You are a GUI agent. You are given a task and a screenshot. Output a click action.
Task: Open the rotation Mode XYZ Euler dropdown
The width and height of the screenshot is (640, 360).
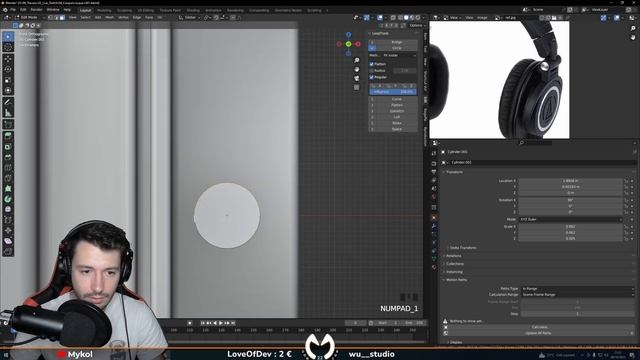click(x=571, y=220)
